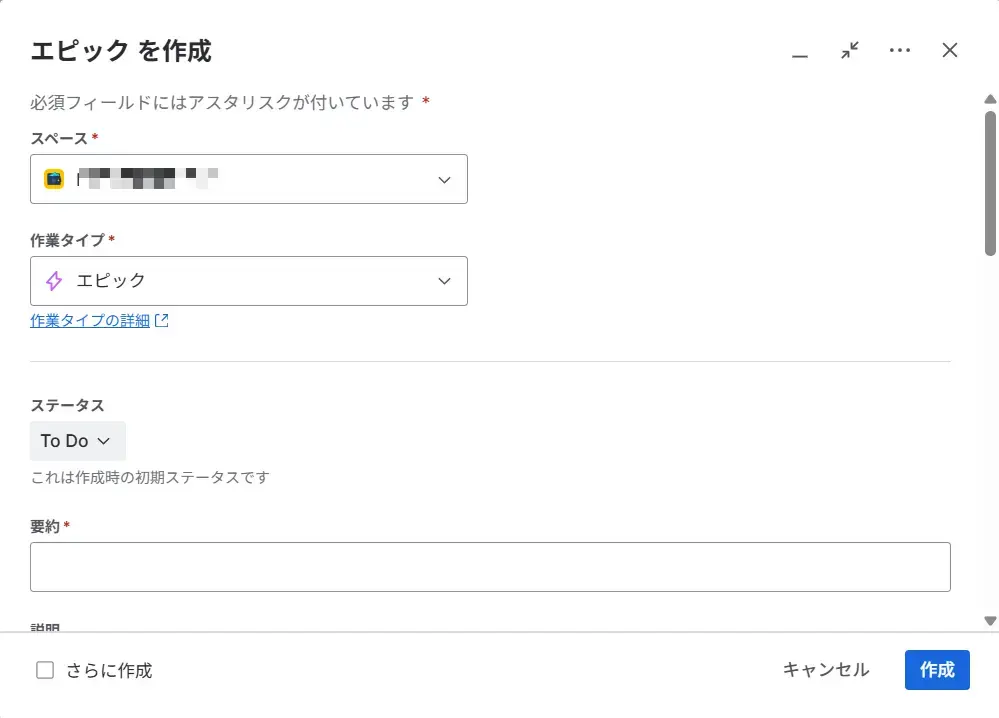
Task: Click the project avatar icon in the Space field
Action: [52, 179]
